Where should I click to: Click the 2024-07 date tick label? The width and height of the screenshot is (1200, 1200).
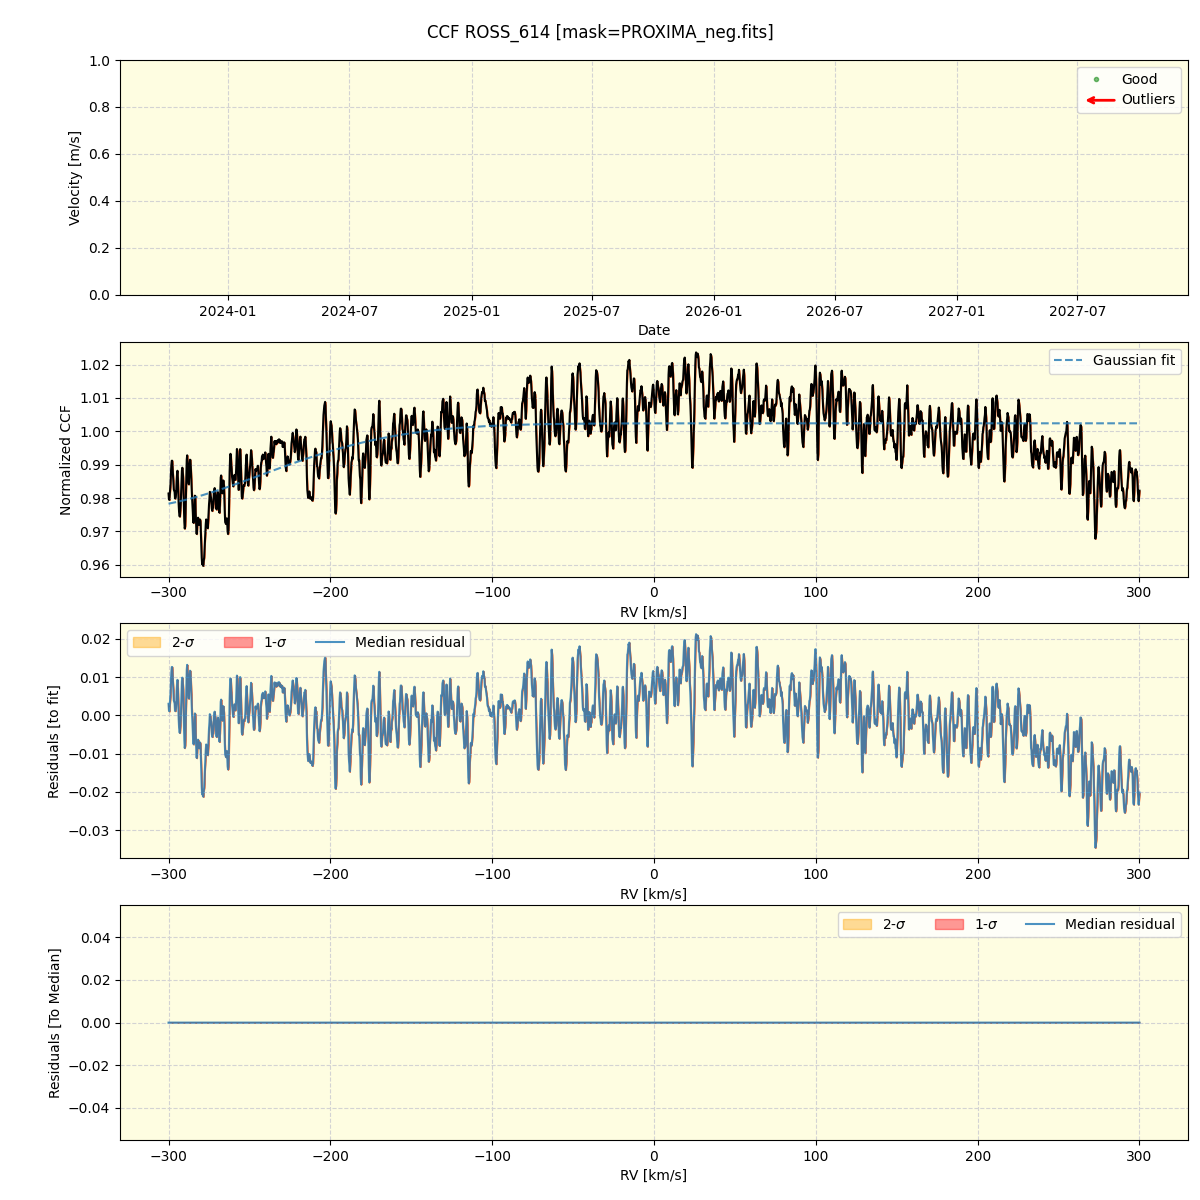[x=349, y=312]
